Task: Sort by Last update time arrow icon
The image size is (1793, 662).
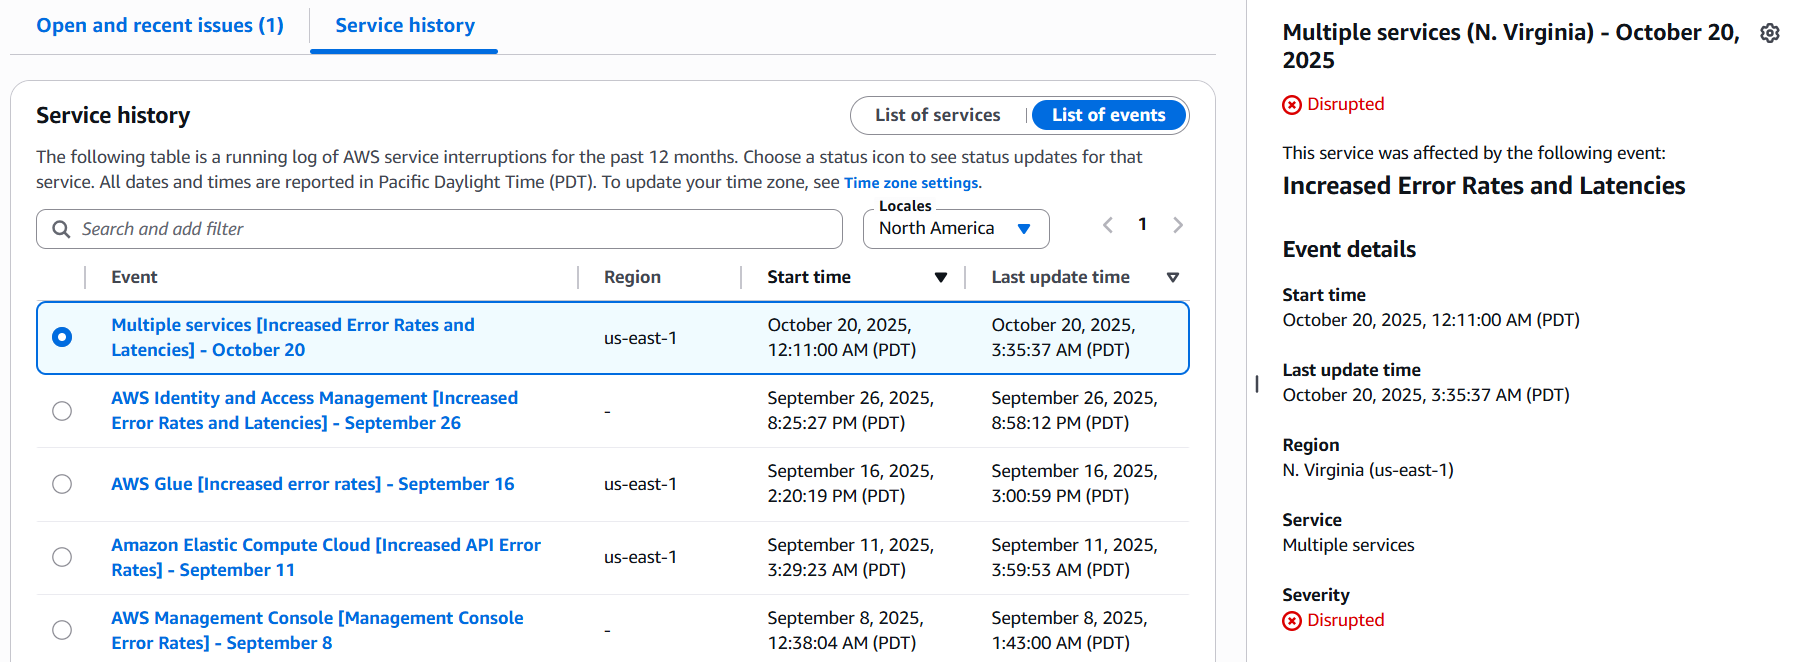Action: point(1172,278)
